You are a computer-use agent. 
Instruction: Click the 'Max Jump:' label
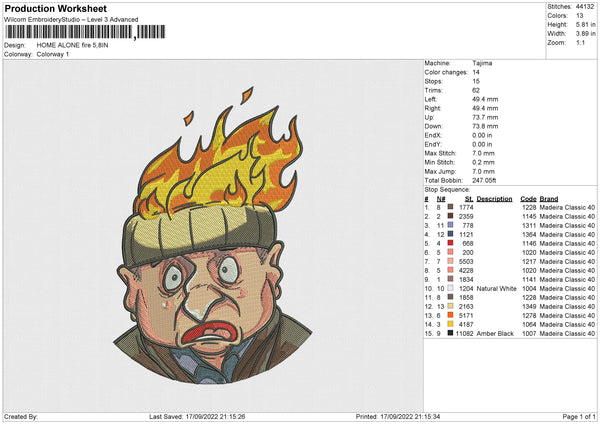click(440, 171)
